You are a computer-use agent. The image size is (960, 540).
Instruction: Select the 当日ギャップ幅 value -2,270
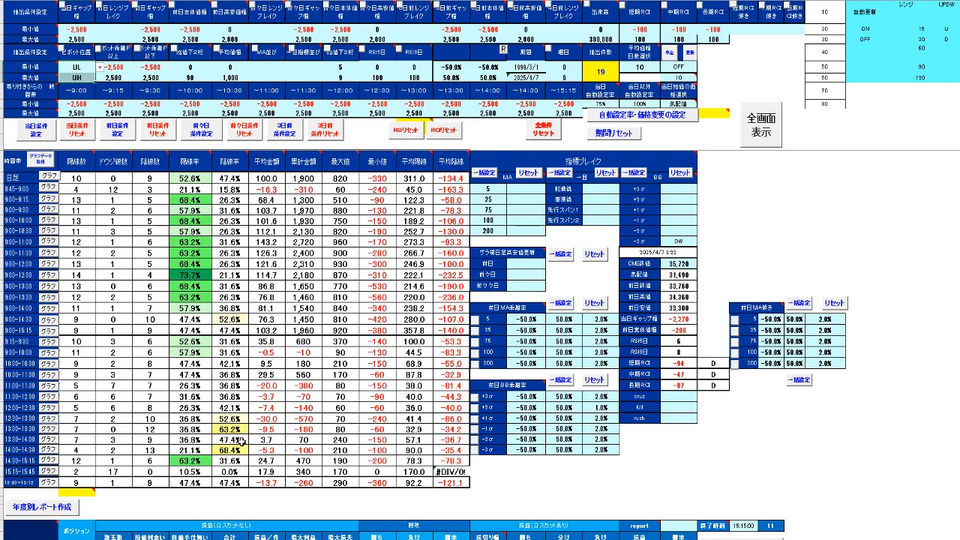678,319
